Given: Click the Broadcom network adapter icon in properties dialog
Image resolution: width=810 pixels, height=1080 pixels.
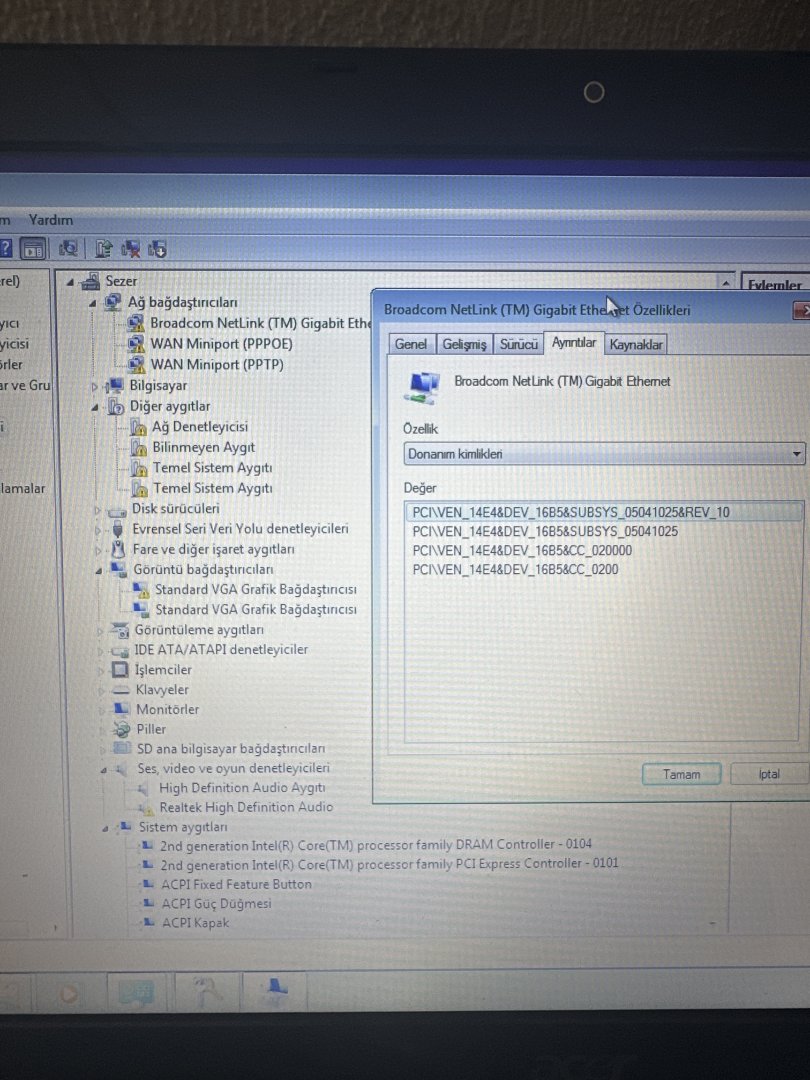Looking at the screenshot, I should tap(423, 388).
